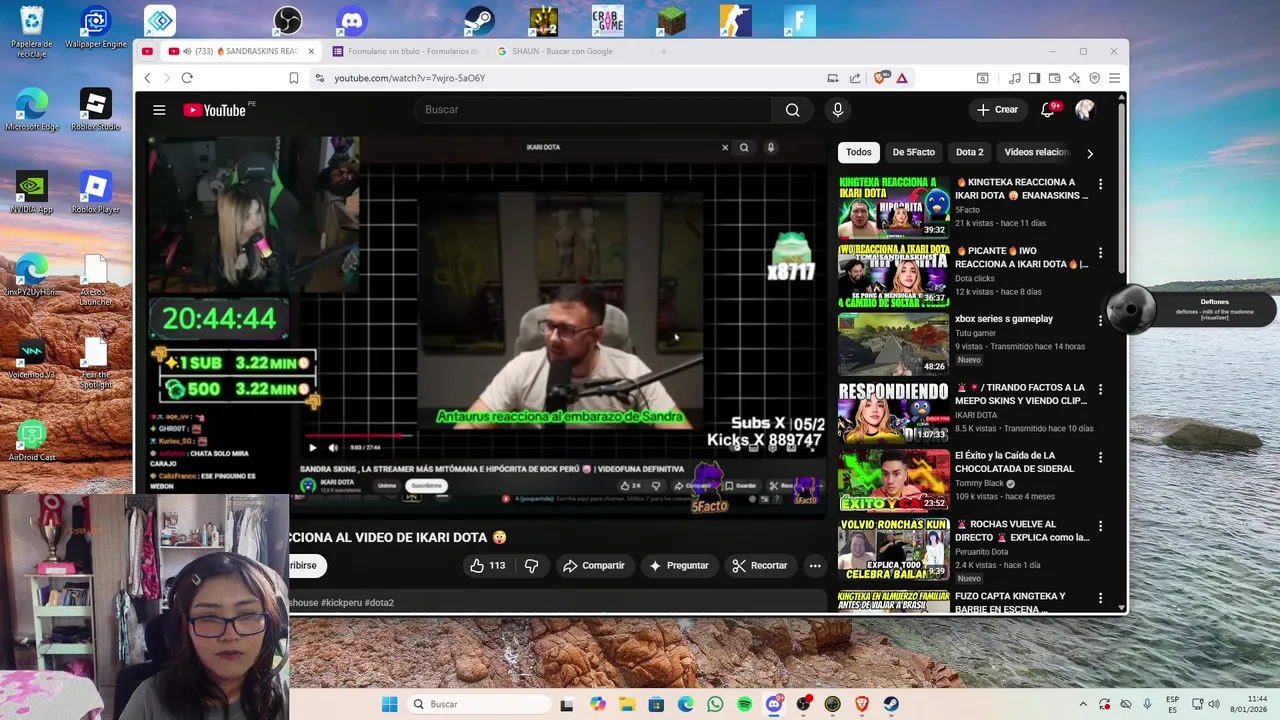Dislike the video with thumbs-down

pyautogui.click(x=531, y=566)
